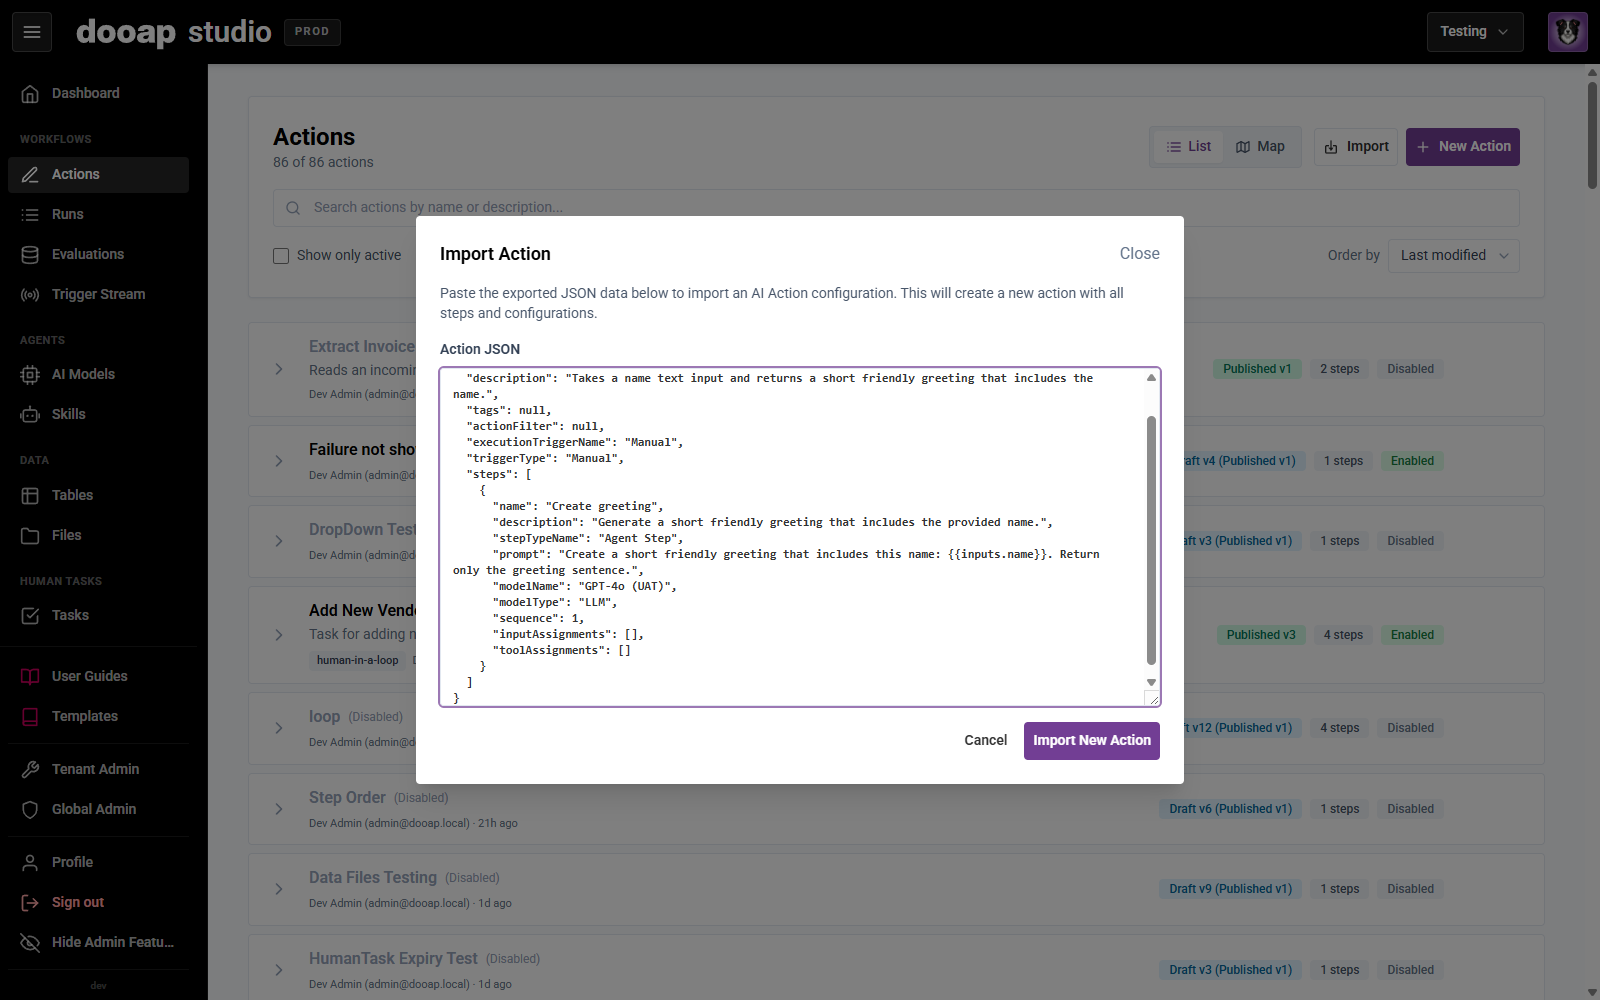This screenshot has width=1600, height=1000.
Task: Click Import New Action button
Action: [x=1091, y=741]
